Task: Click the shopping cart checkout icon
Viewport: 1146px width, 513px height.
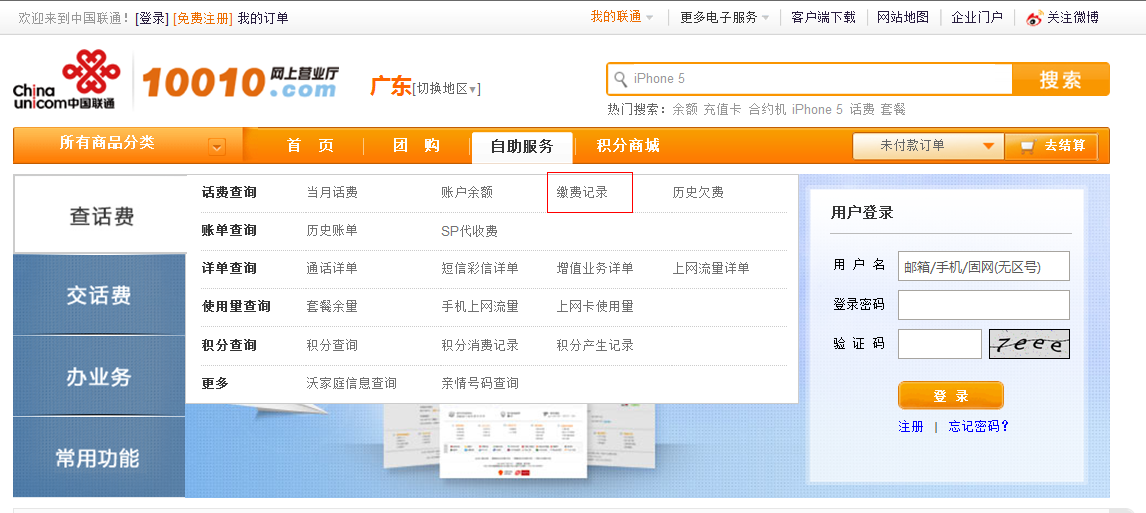Action: pos(1027,146)
